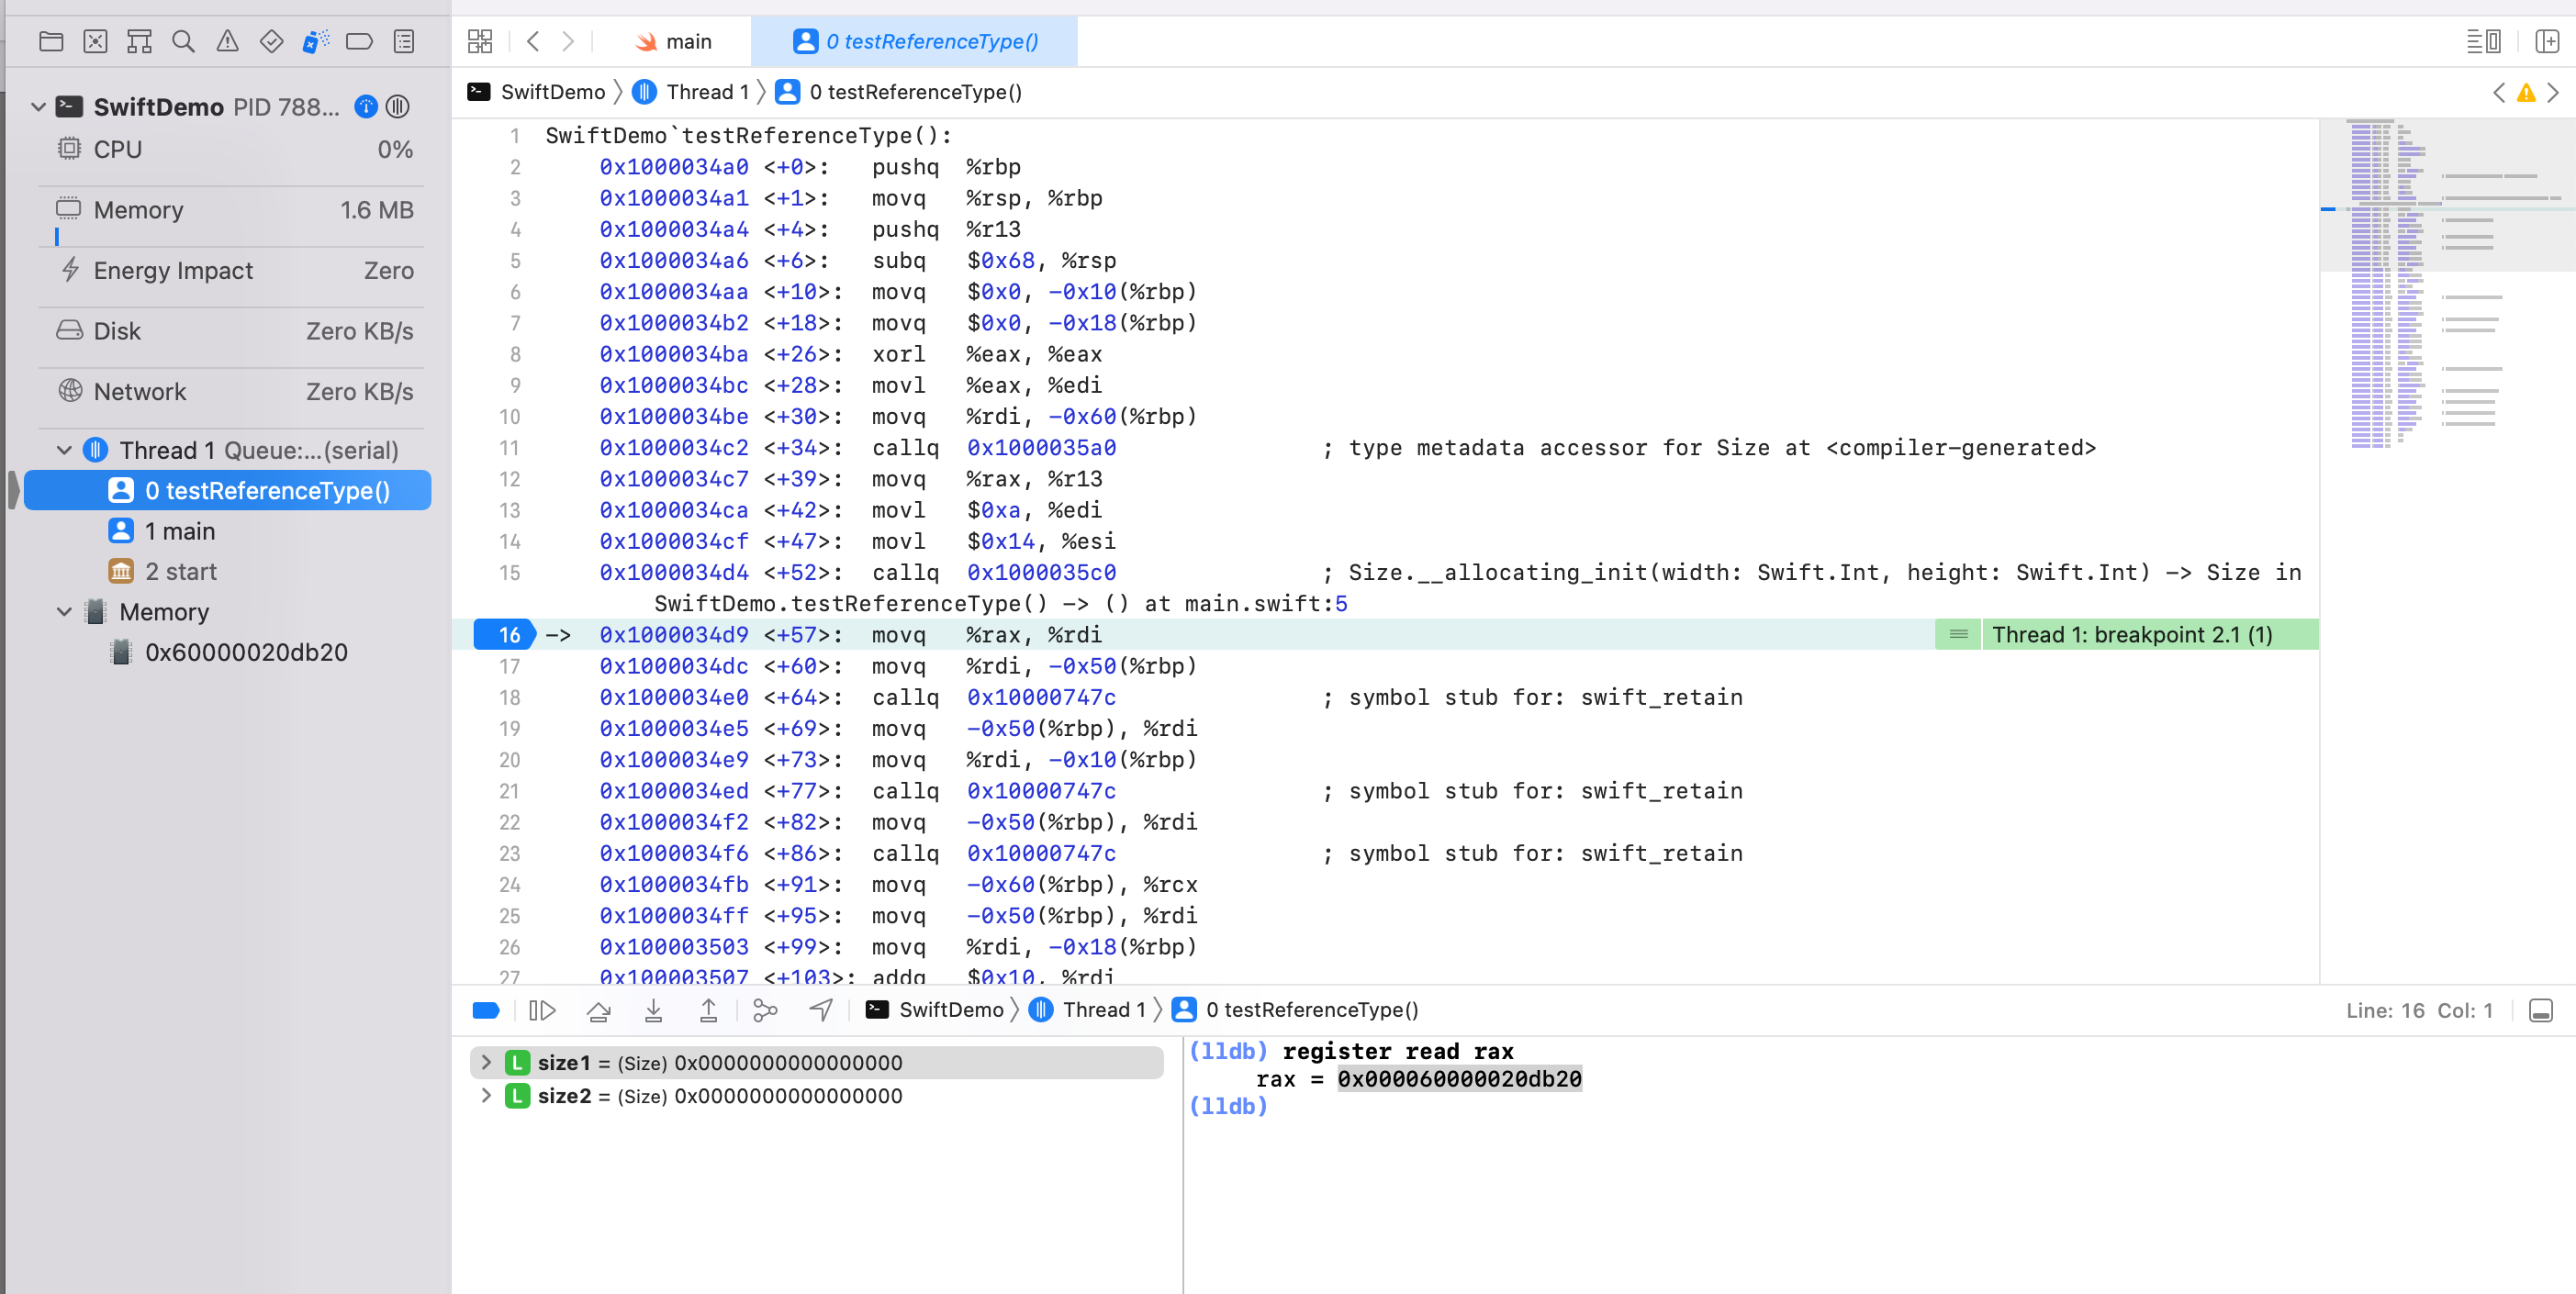Click the Step Over debug button

tap(599, 1011)
